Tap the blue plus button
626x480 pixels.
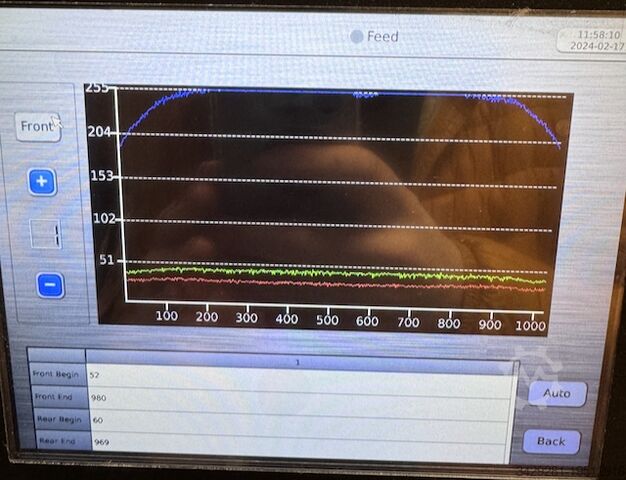41,182
